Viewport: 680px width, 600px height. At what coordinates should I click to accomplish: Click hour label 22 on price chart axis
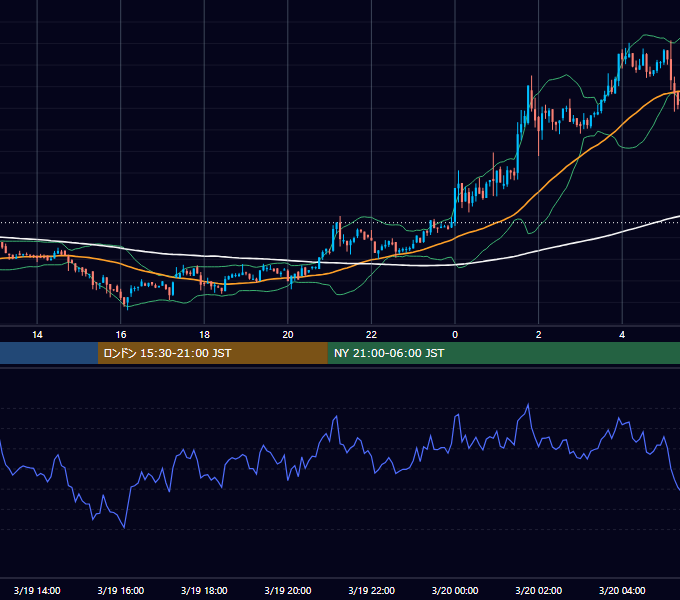[x=371, y=335]
